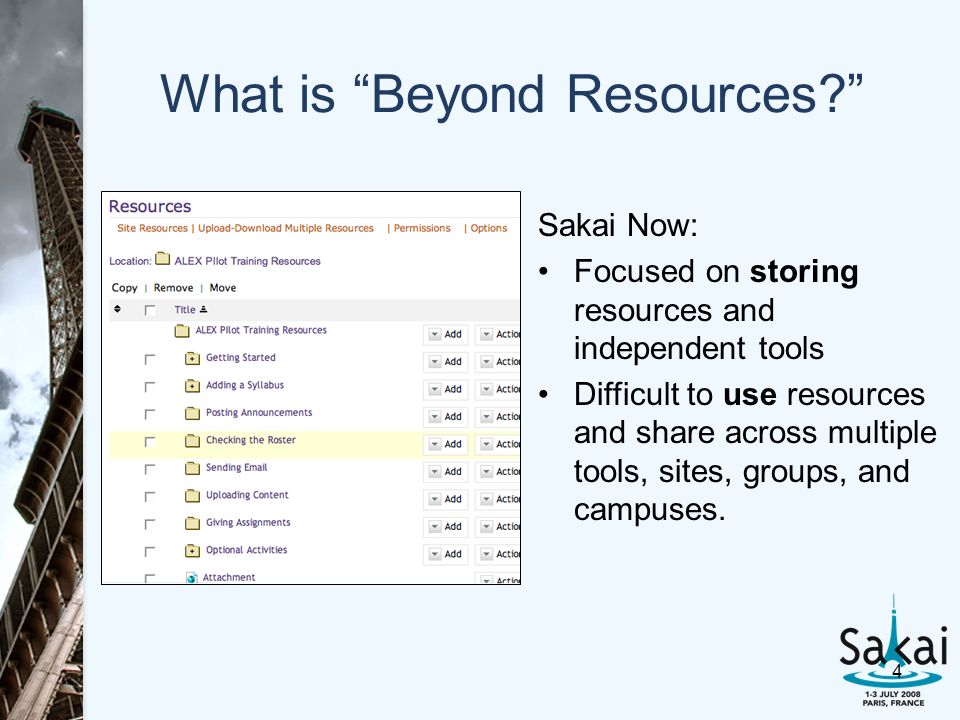Click the bold word "storing"
The width and height of the screenshot is (960, 720).
click(804, 272)
